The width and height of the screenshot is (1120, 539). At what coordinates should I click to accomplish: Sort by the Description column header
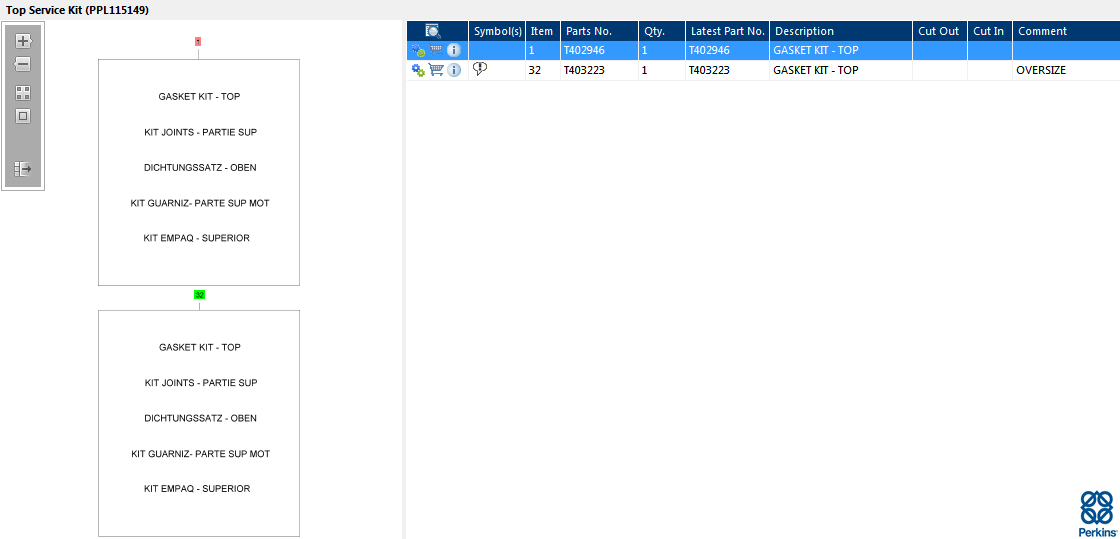(841, 31)
